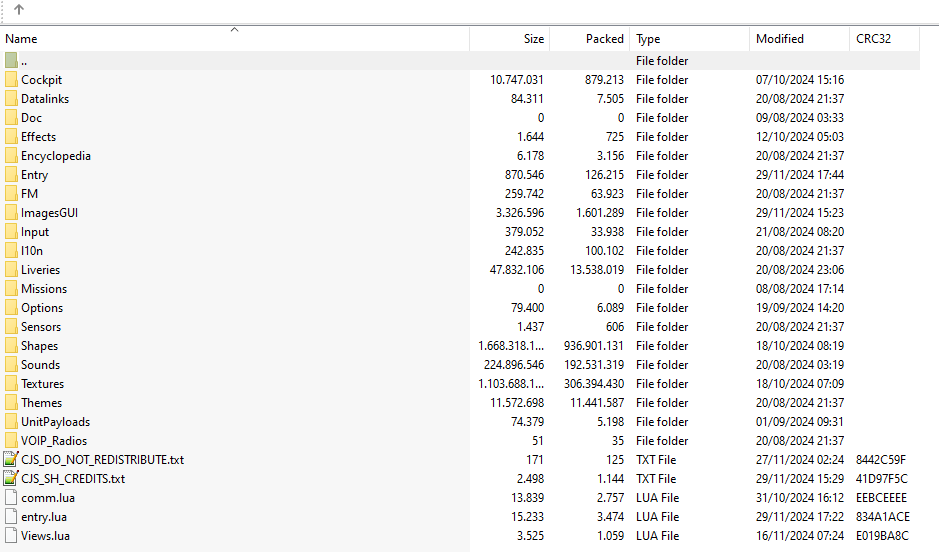Select the entry.lua file row
Image resolution: width=939 pixels, height=552 pixels.
pos(460,517)
